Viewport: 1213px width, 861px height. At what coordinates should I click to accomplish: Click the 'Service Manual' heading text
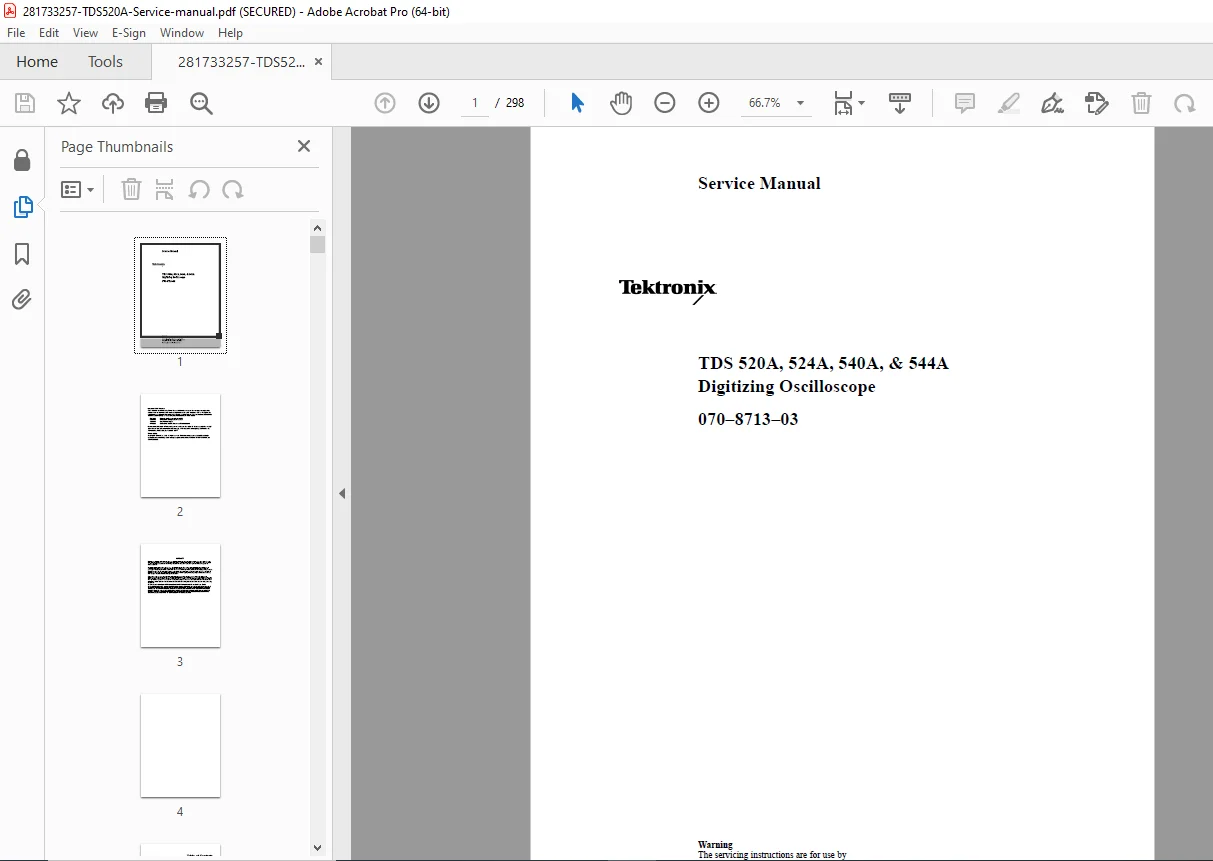tap(759, 183)
